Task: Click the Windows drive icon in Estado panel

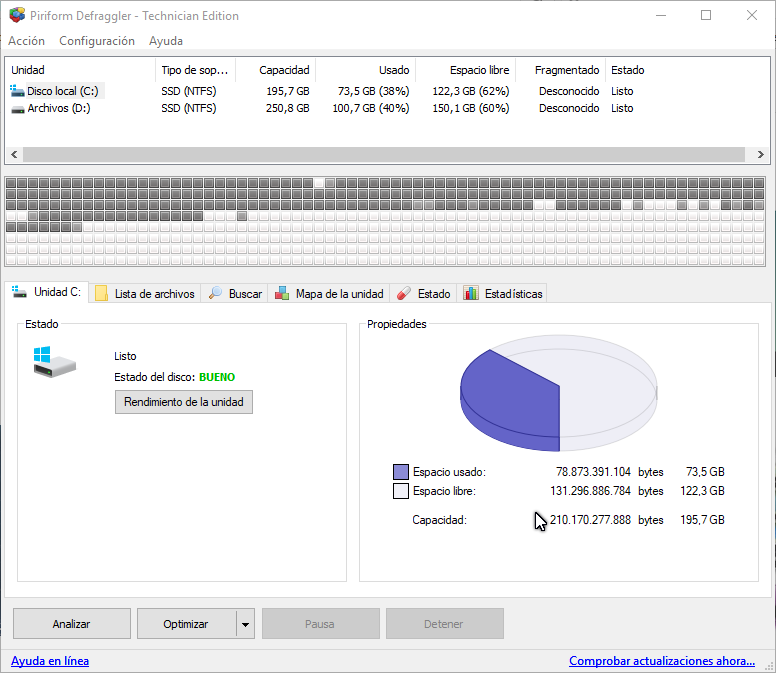Action: point(54,362)
